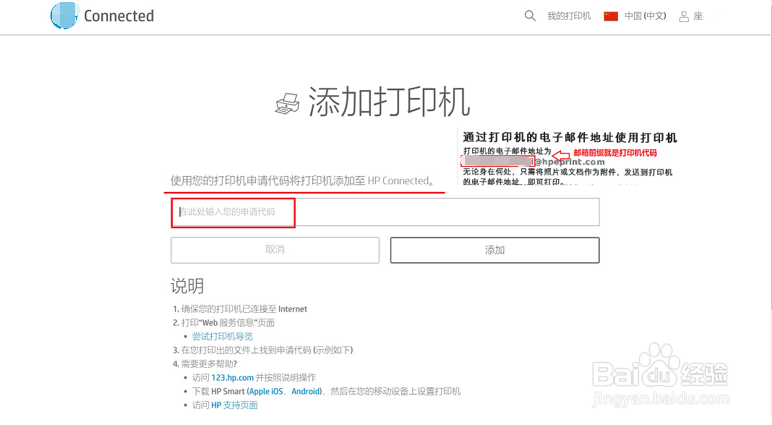Click the printer icon beside 添加打印机
Viewport: 772px width, 425px height.
pyautogui.click(x=287, y=104)
